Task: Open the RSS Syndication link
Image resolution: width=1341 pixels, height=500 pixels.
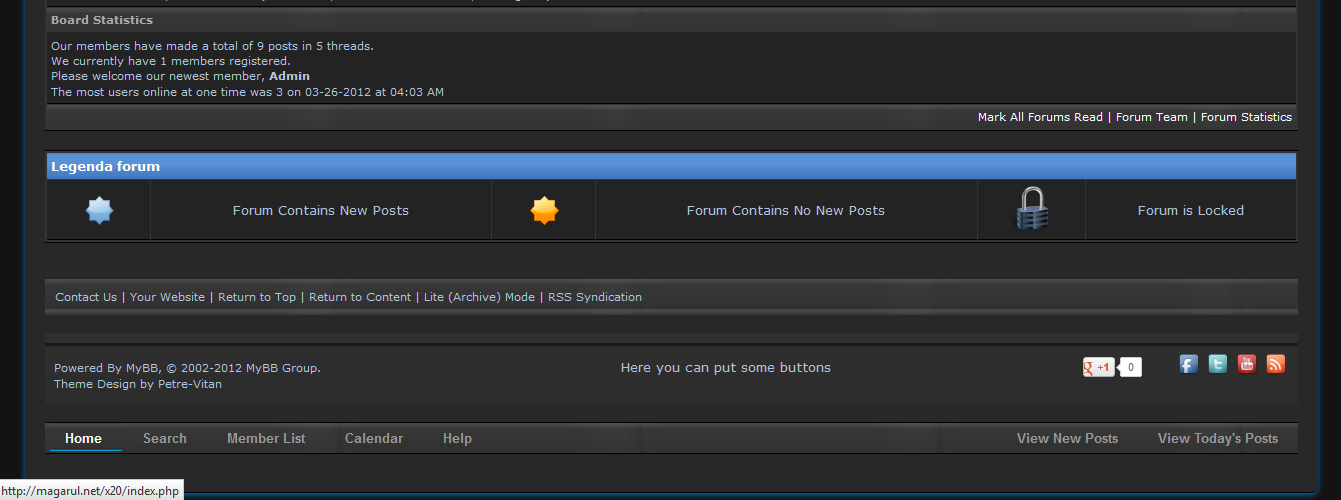Action: (594, 297)
